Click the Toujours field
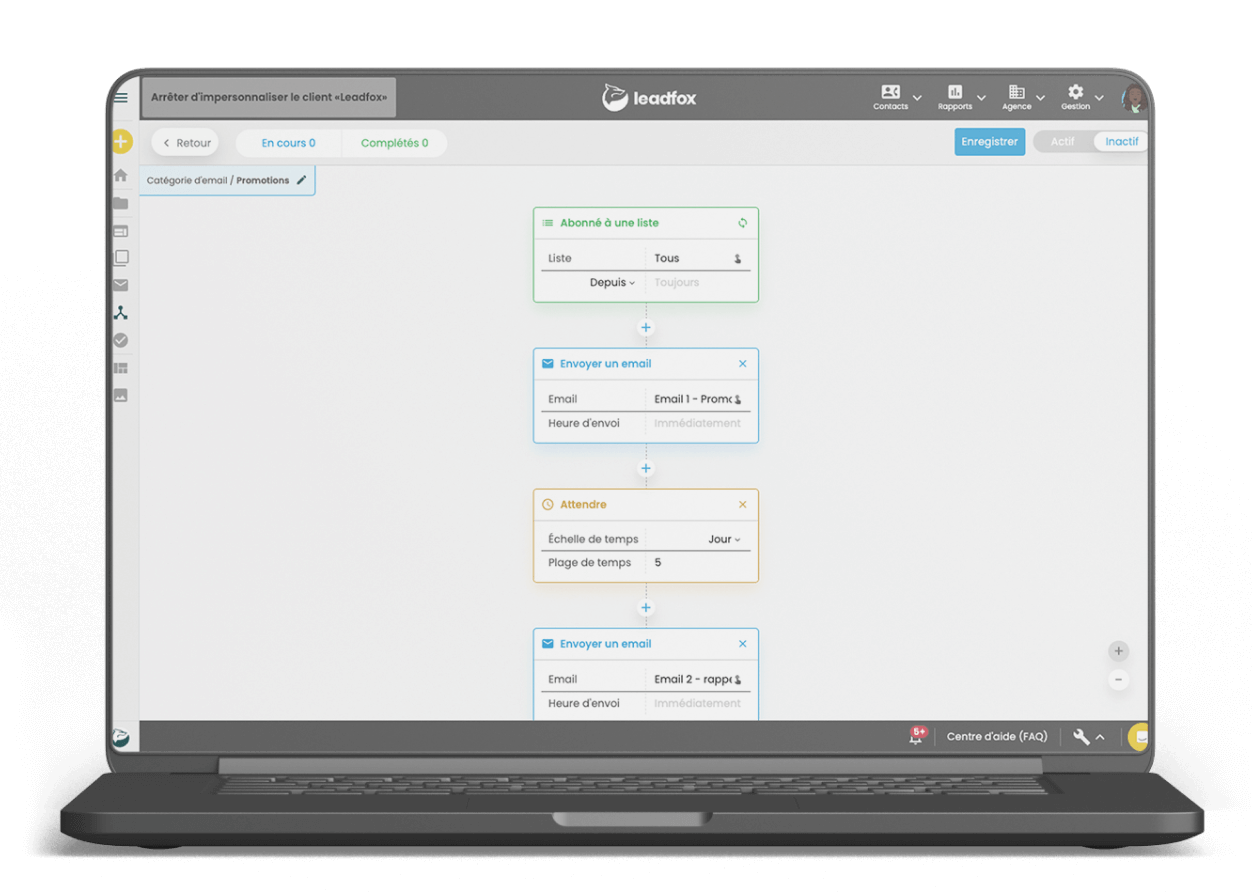This screenshot has height=892, width=1252. (698, 283)
